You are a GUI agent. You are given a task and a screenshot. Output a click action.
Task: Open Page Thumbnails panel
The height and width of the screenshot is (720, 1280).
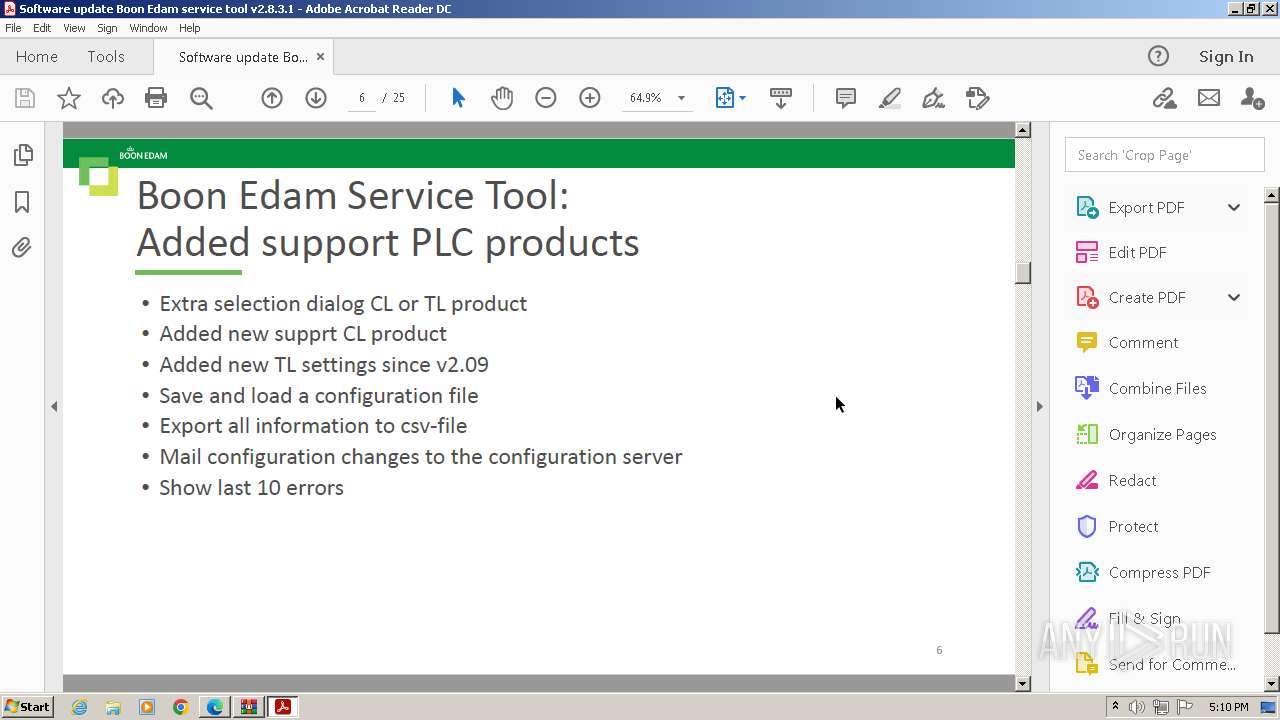pyautogui.click(x=22, y=155)
